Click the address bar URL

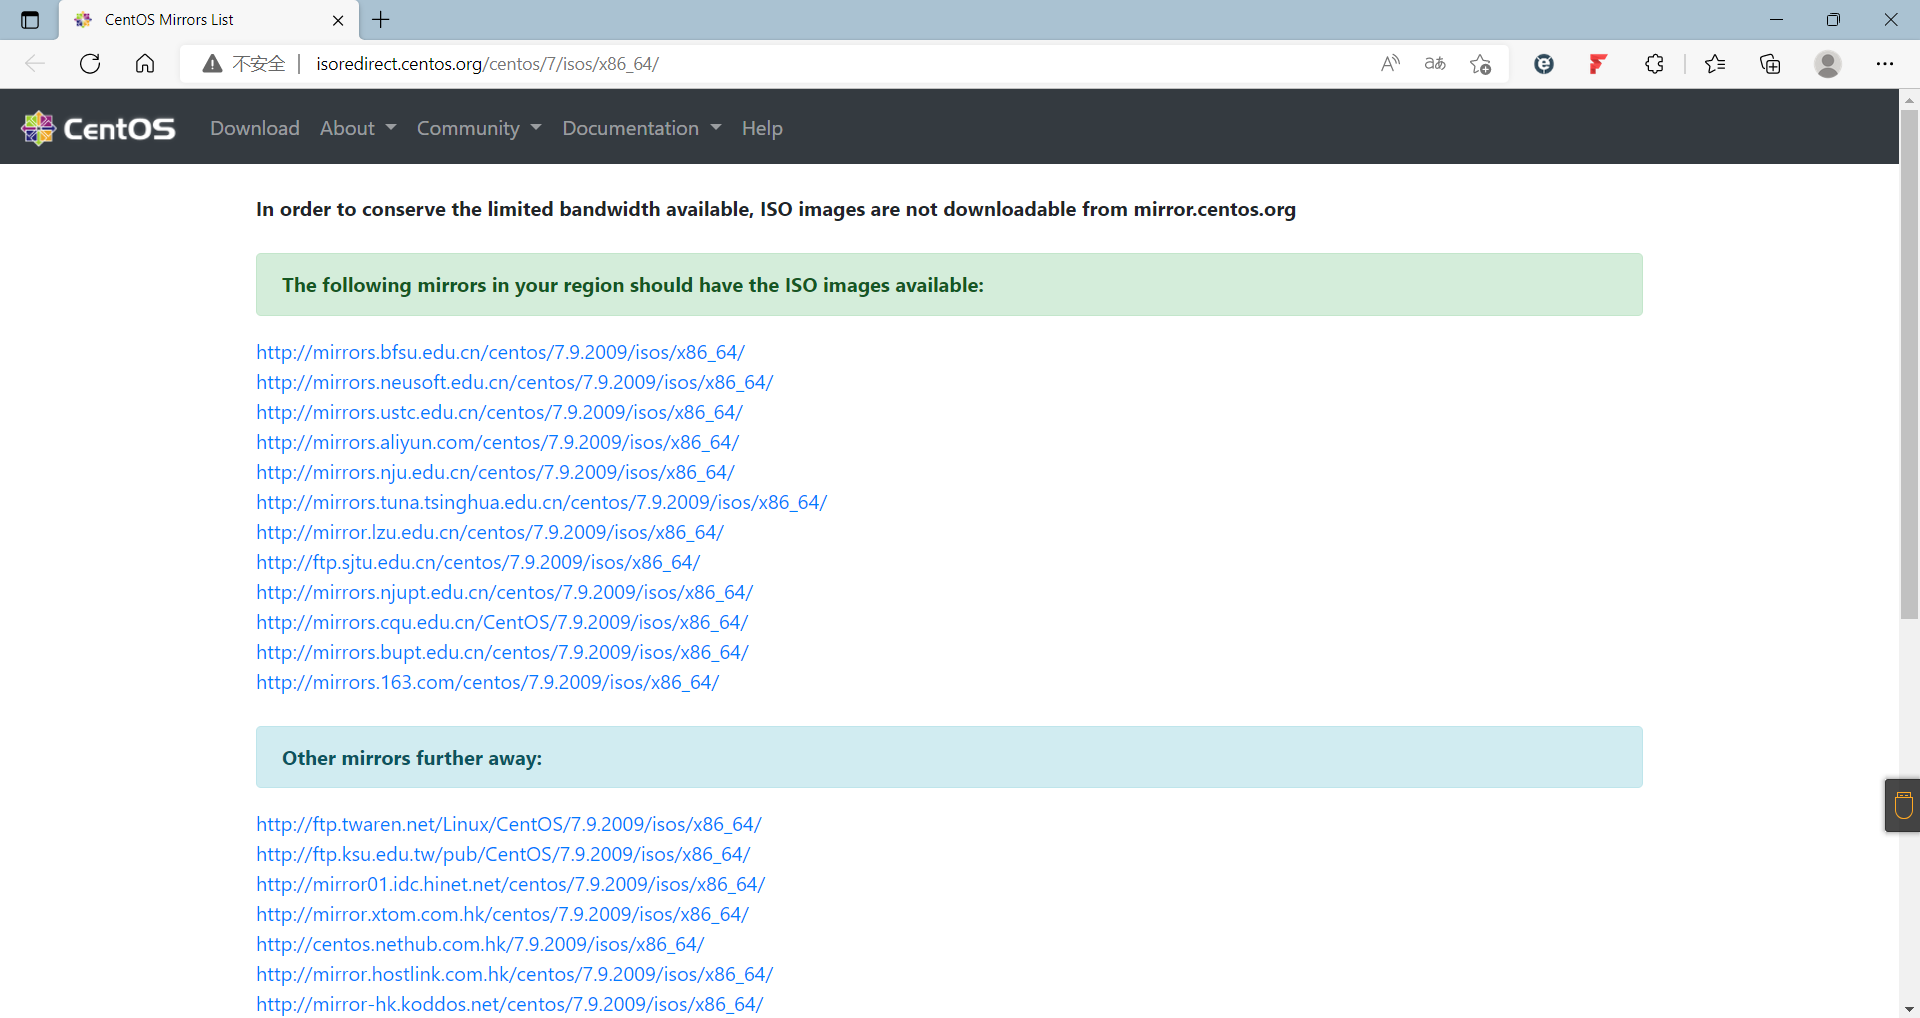click(487, 64)
